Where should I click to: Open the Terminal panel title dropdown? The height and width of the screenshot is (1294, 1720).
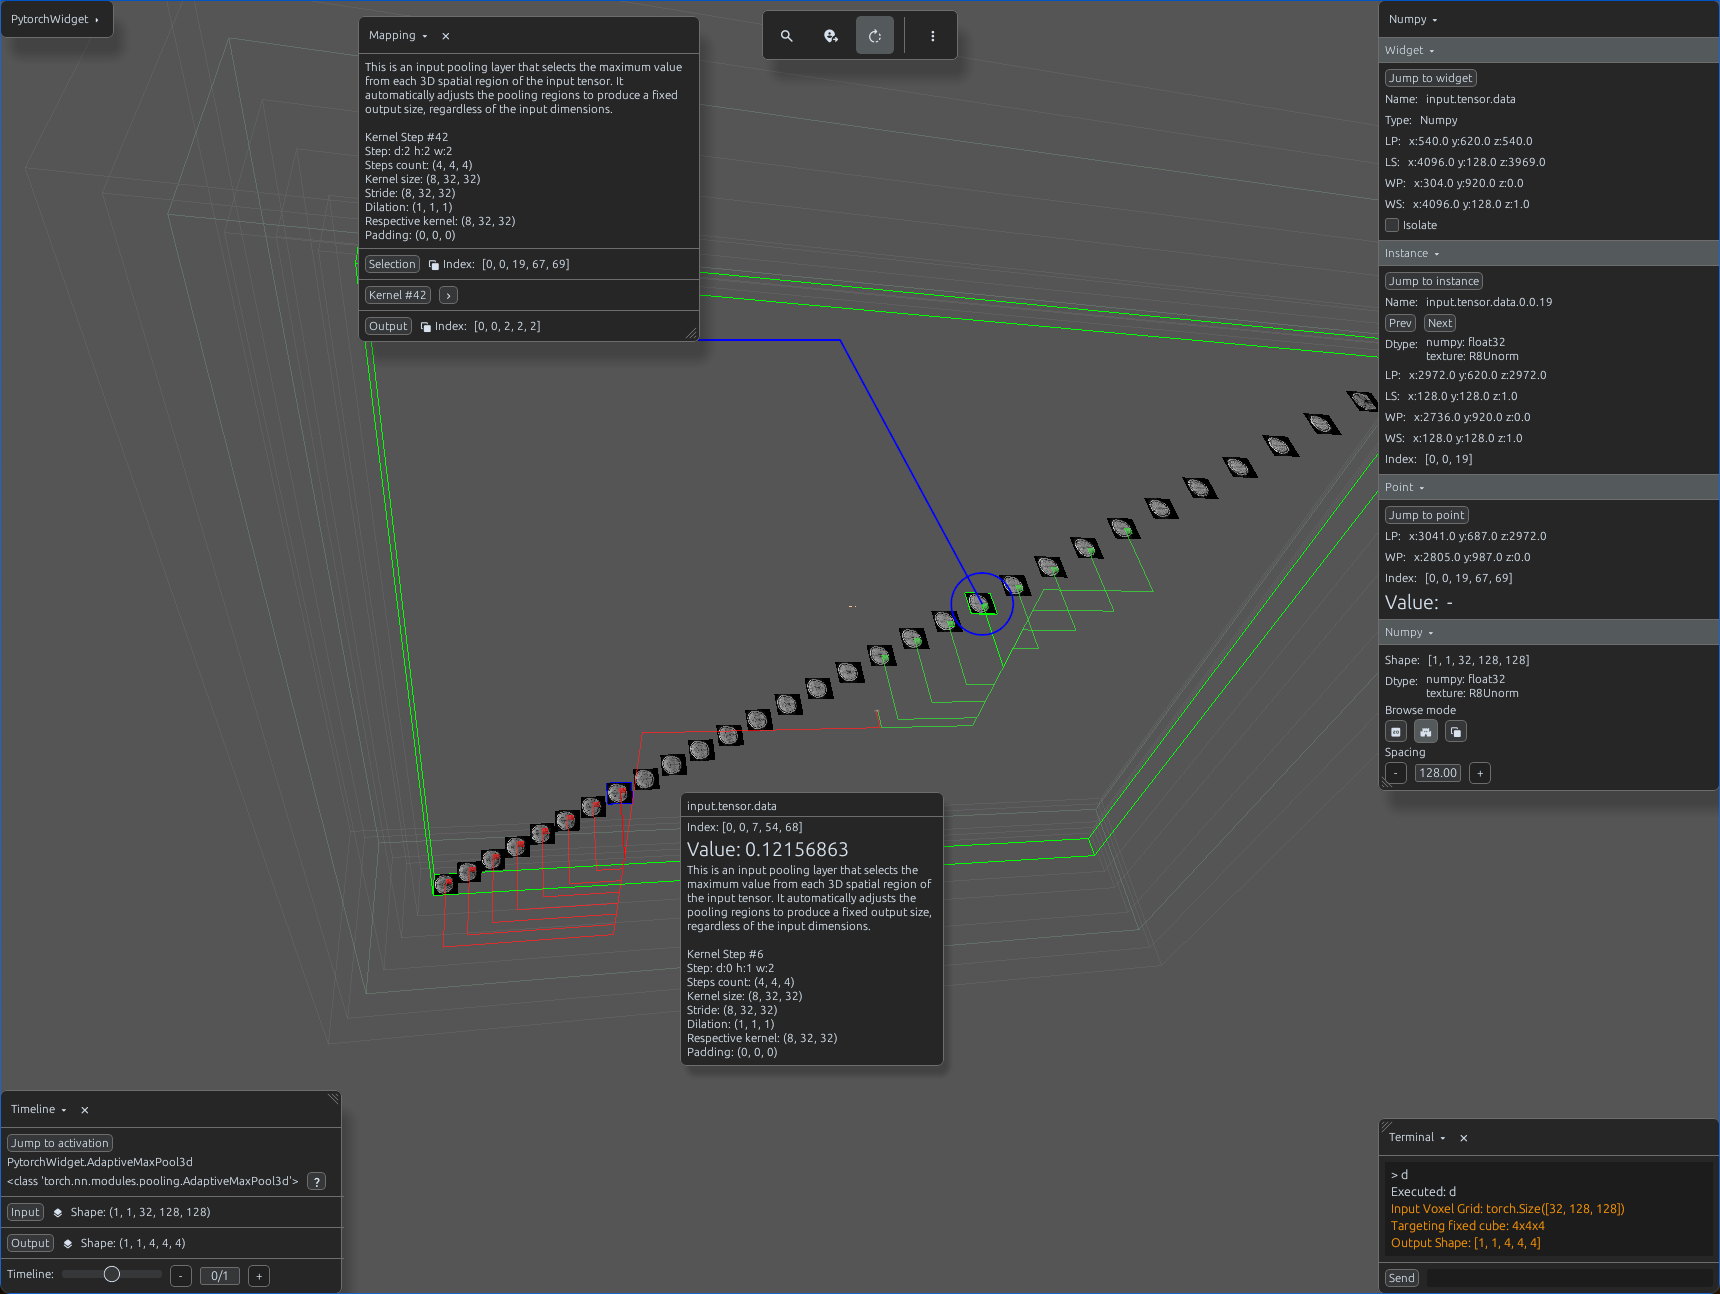click(x=1417, y=1137)
